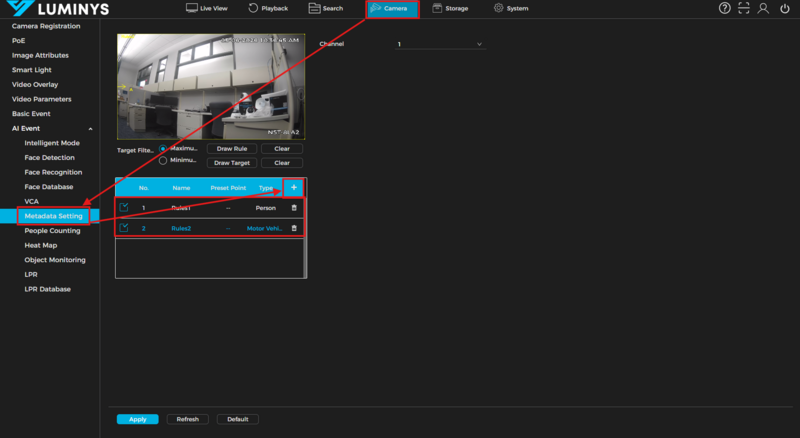The height and width of the screenshot is (438, 800).
Task: Open the help question mark icon
Action: pyautogui.click(x=724, y=8)
